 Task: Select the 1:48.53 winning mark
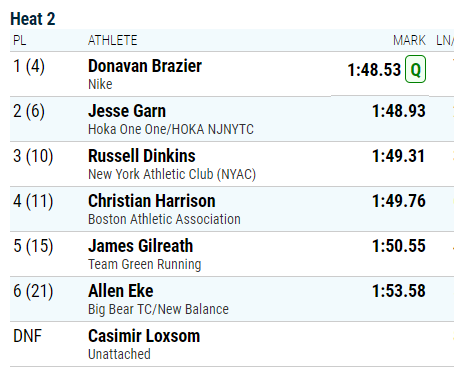[x=374, y=70]
